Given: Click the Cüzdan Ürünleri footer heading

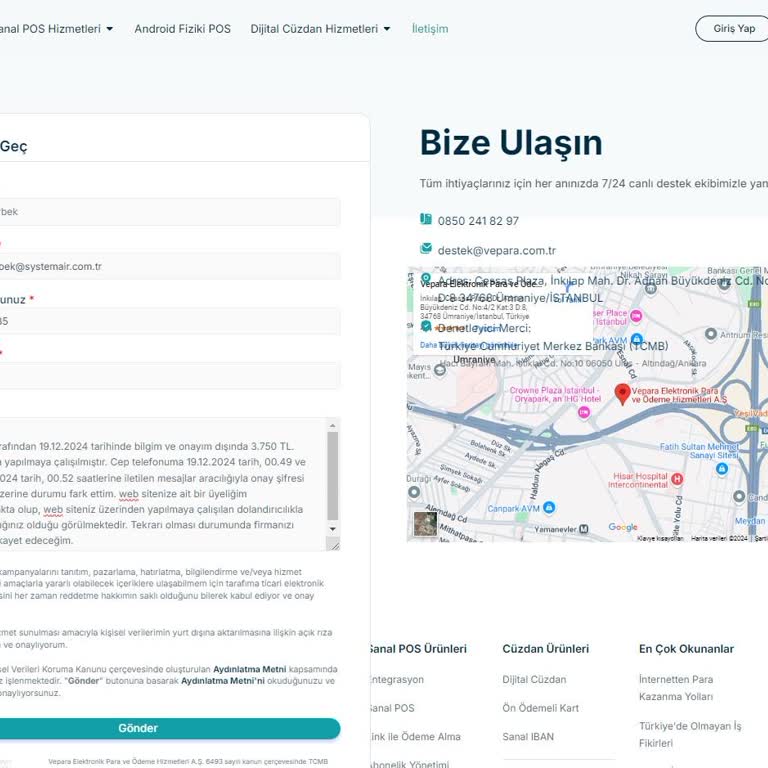Looking at the screenshot, I should [546, 648].
